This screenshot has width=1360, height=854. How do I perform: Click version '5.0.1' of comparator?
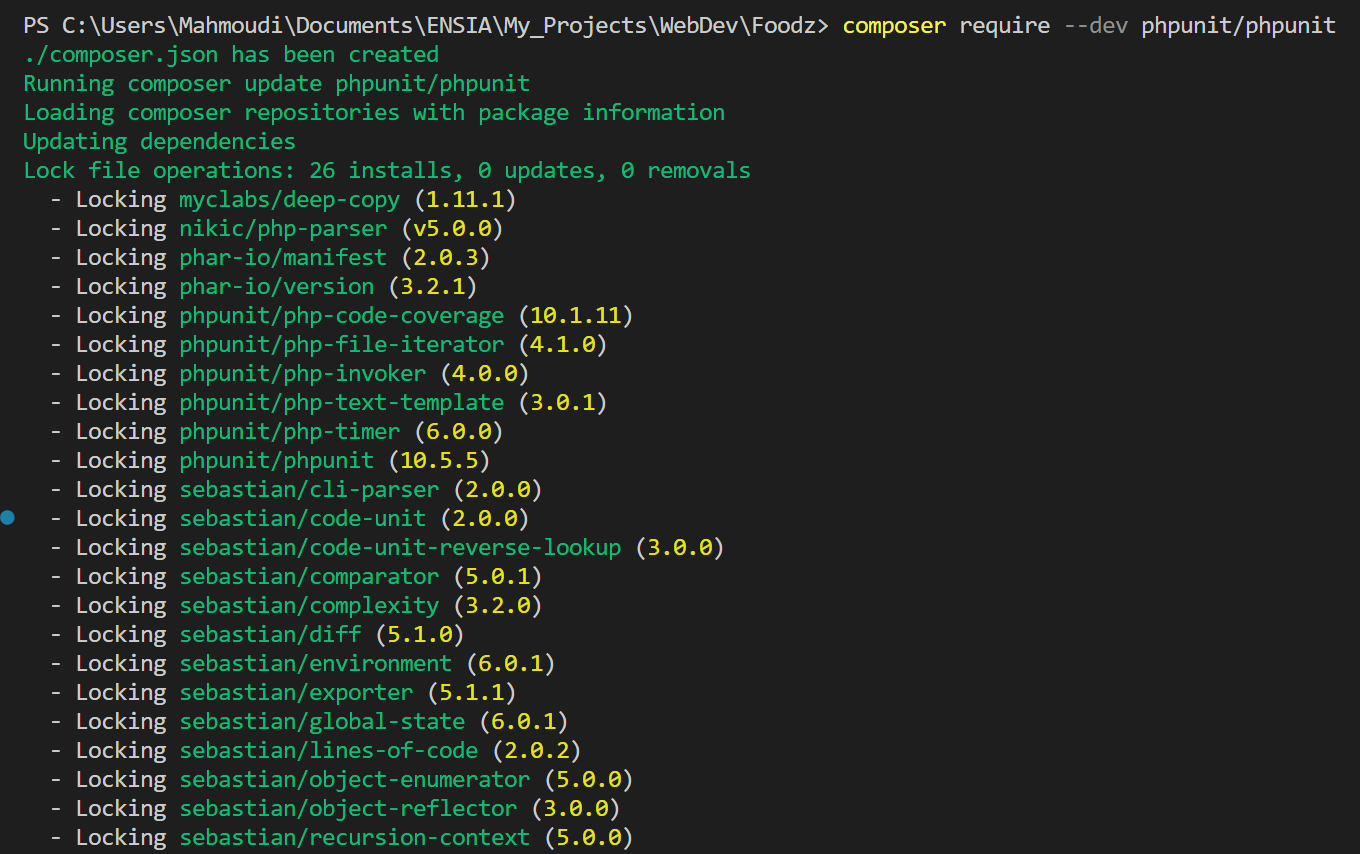(x=497, y=576)
